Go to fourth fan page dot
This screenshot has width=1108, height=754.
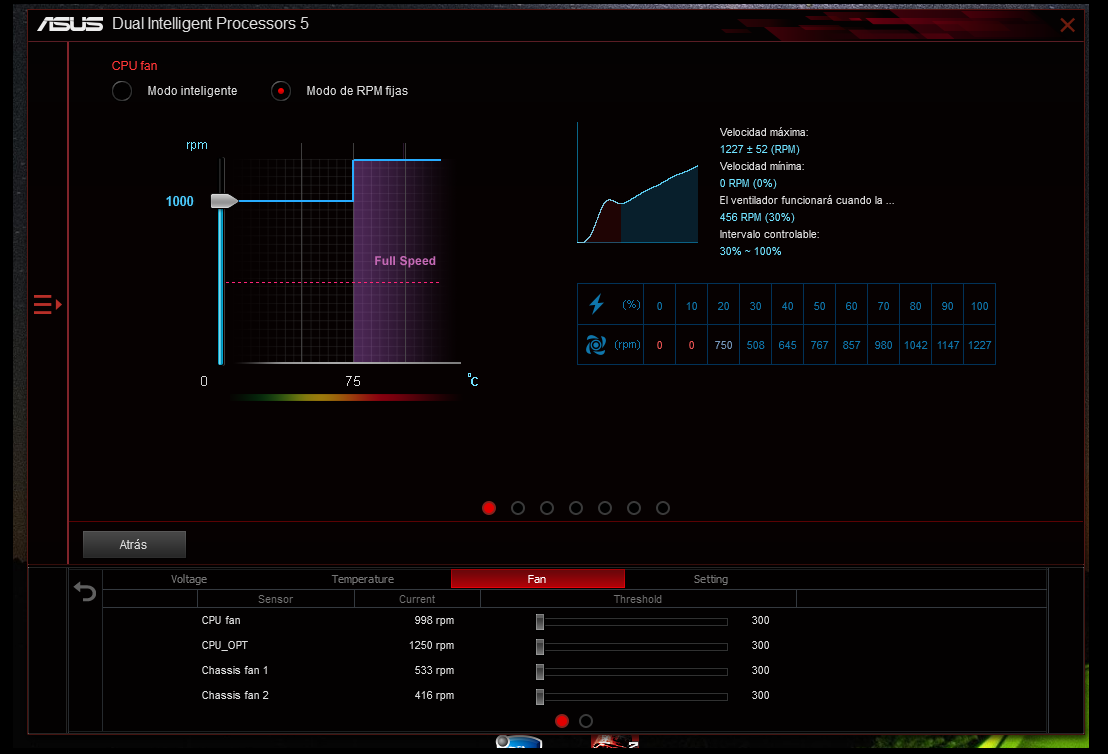[x=576, y=508]
